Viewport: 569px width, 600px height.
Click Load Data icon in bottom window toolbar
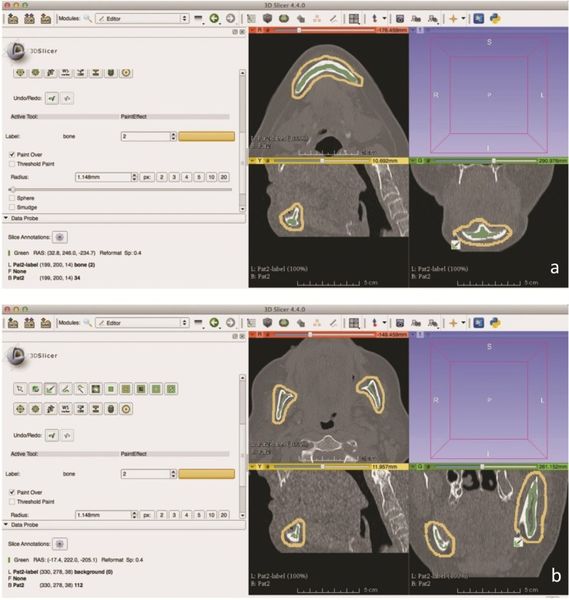(13, 323)
